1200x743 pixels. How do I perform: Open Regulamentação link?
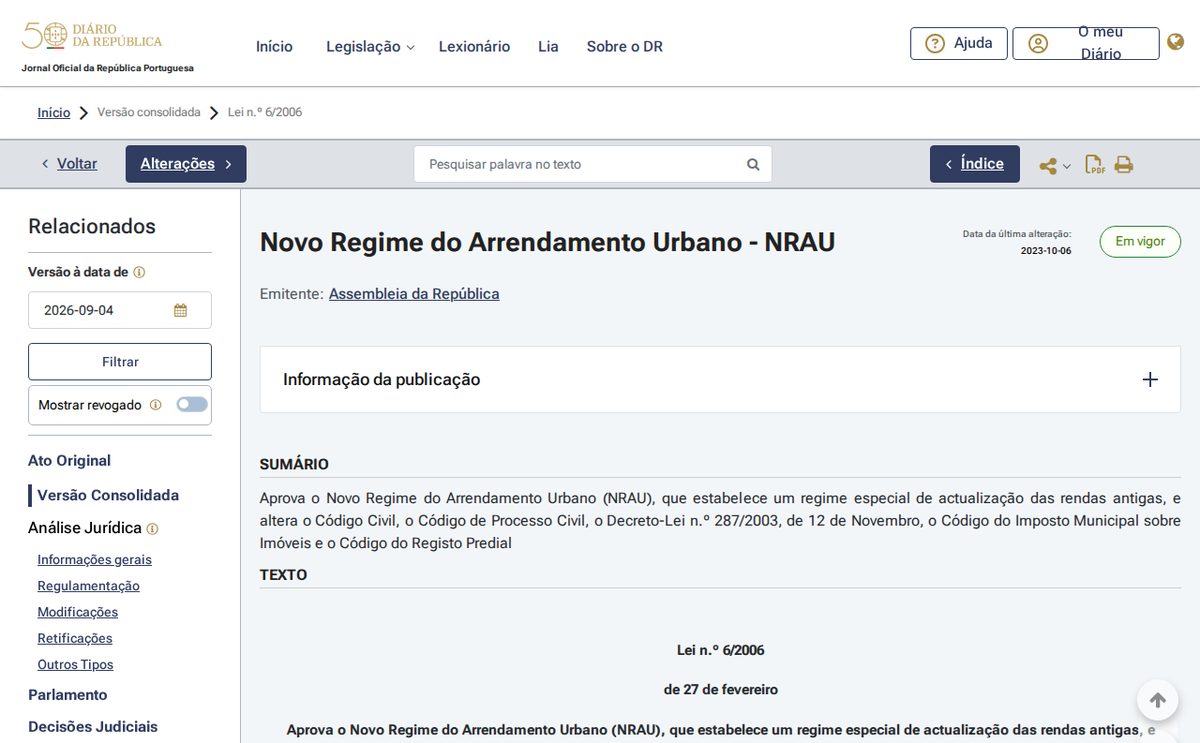89,586
